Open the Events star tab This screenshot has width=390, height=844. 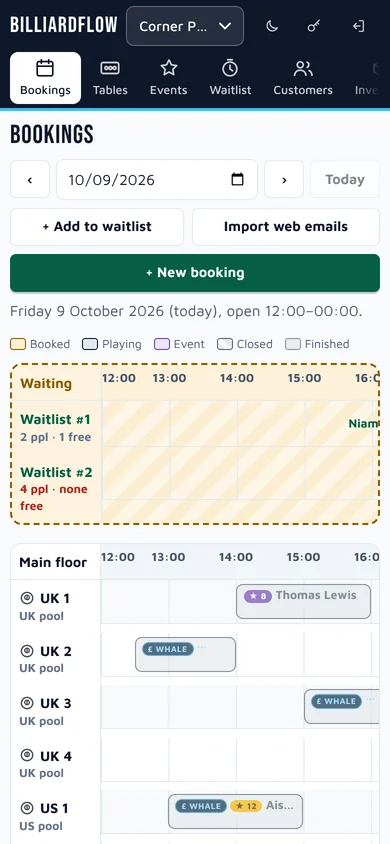click(x=168, y=78)
